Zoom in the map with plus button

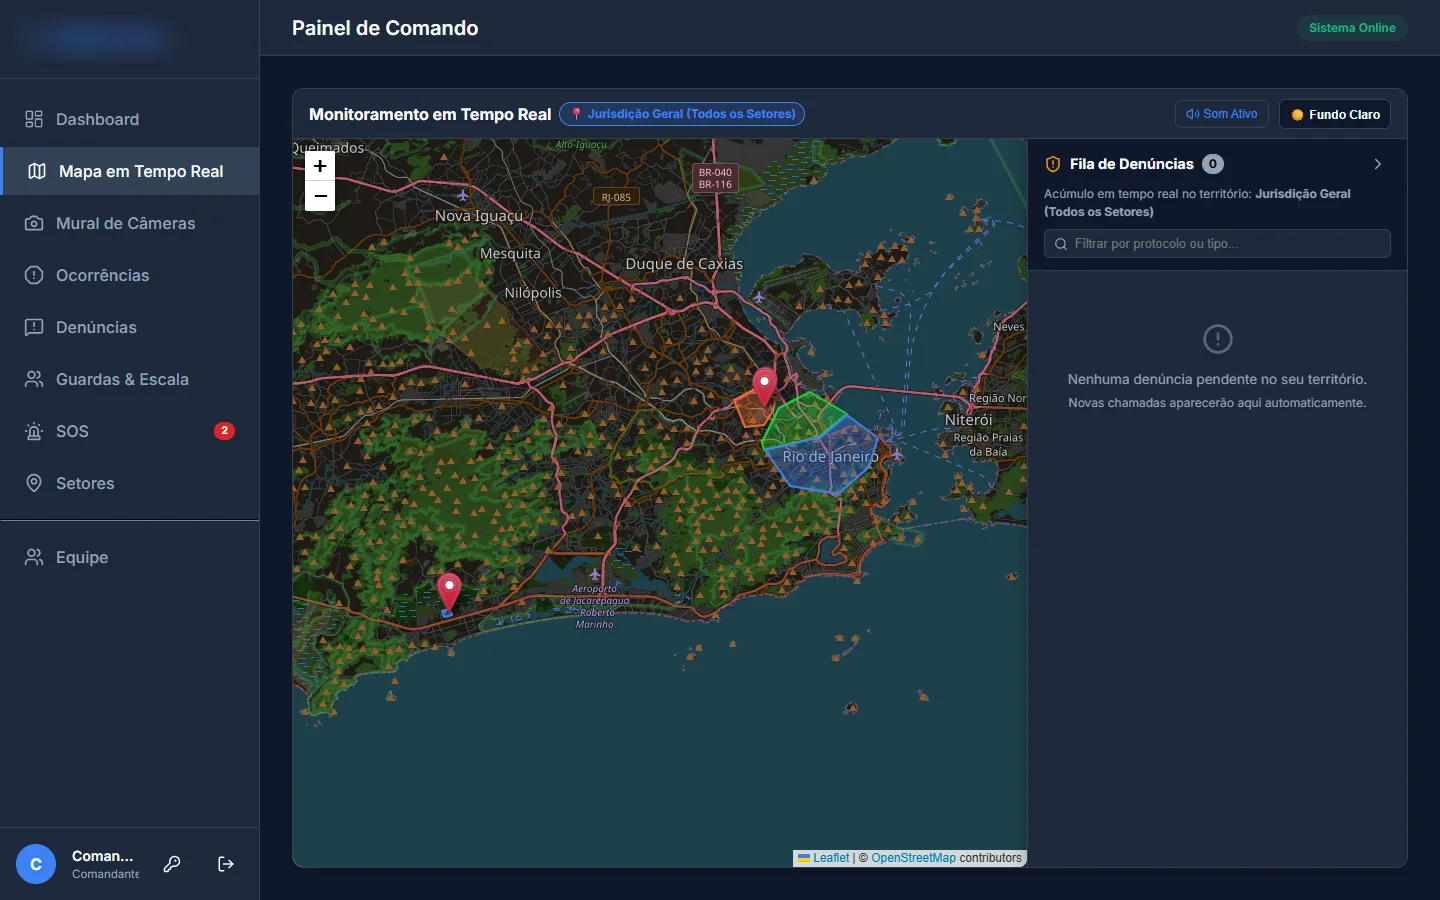320,166
